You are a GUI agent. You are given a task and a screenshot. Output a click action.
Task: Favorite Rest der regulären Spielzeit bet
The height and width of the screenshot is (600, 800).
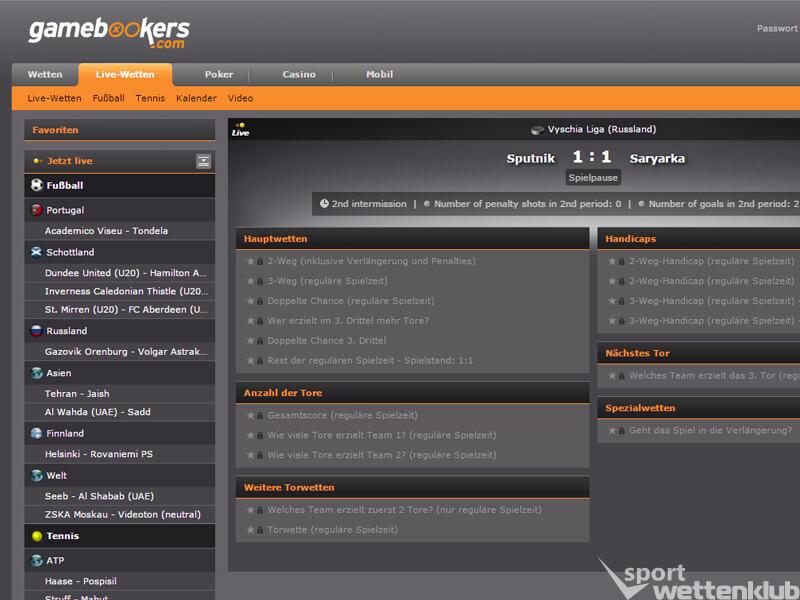click(x=251, y=361)
